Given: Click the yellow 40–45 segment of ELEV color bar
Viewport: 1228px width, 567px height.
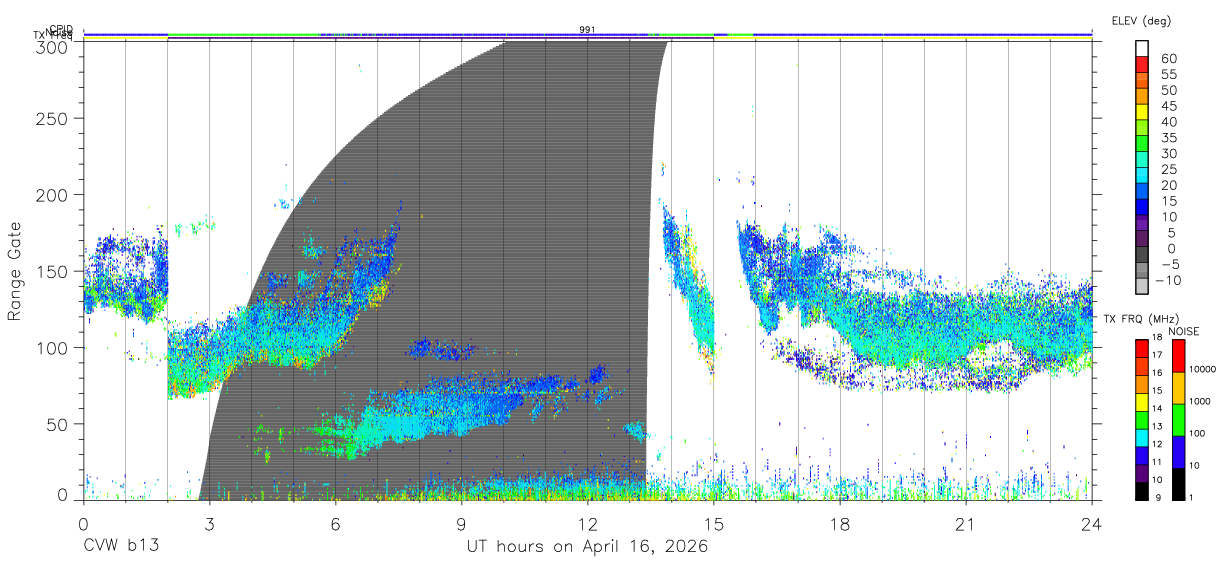Looking at the screenshot, I should coord(1142,113).
